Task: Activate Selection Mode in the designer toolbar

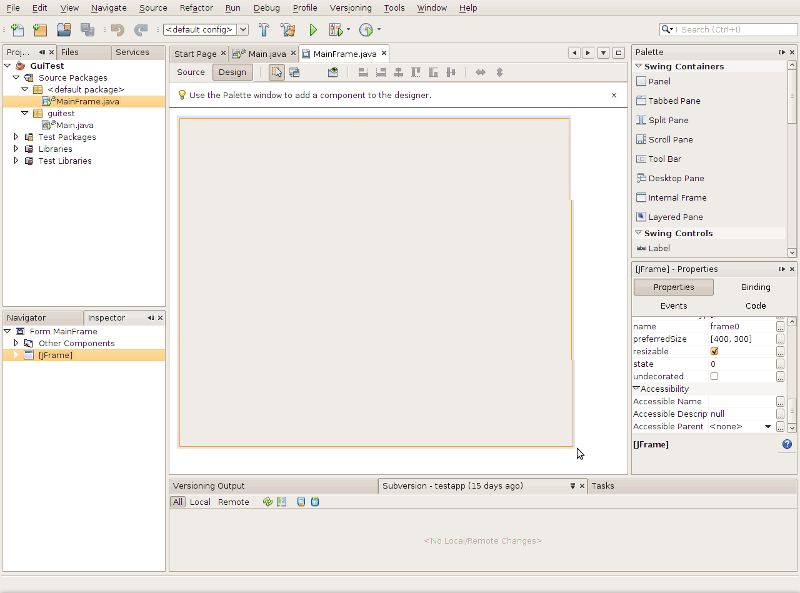Action: click(x=277, y=72)
